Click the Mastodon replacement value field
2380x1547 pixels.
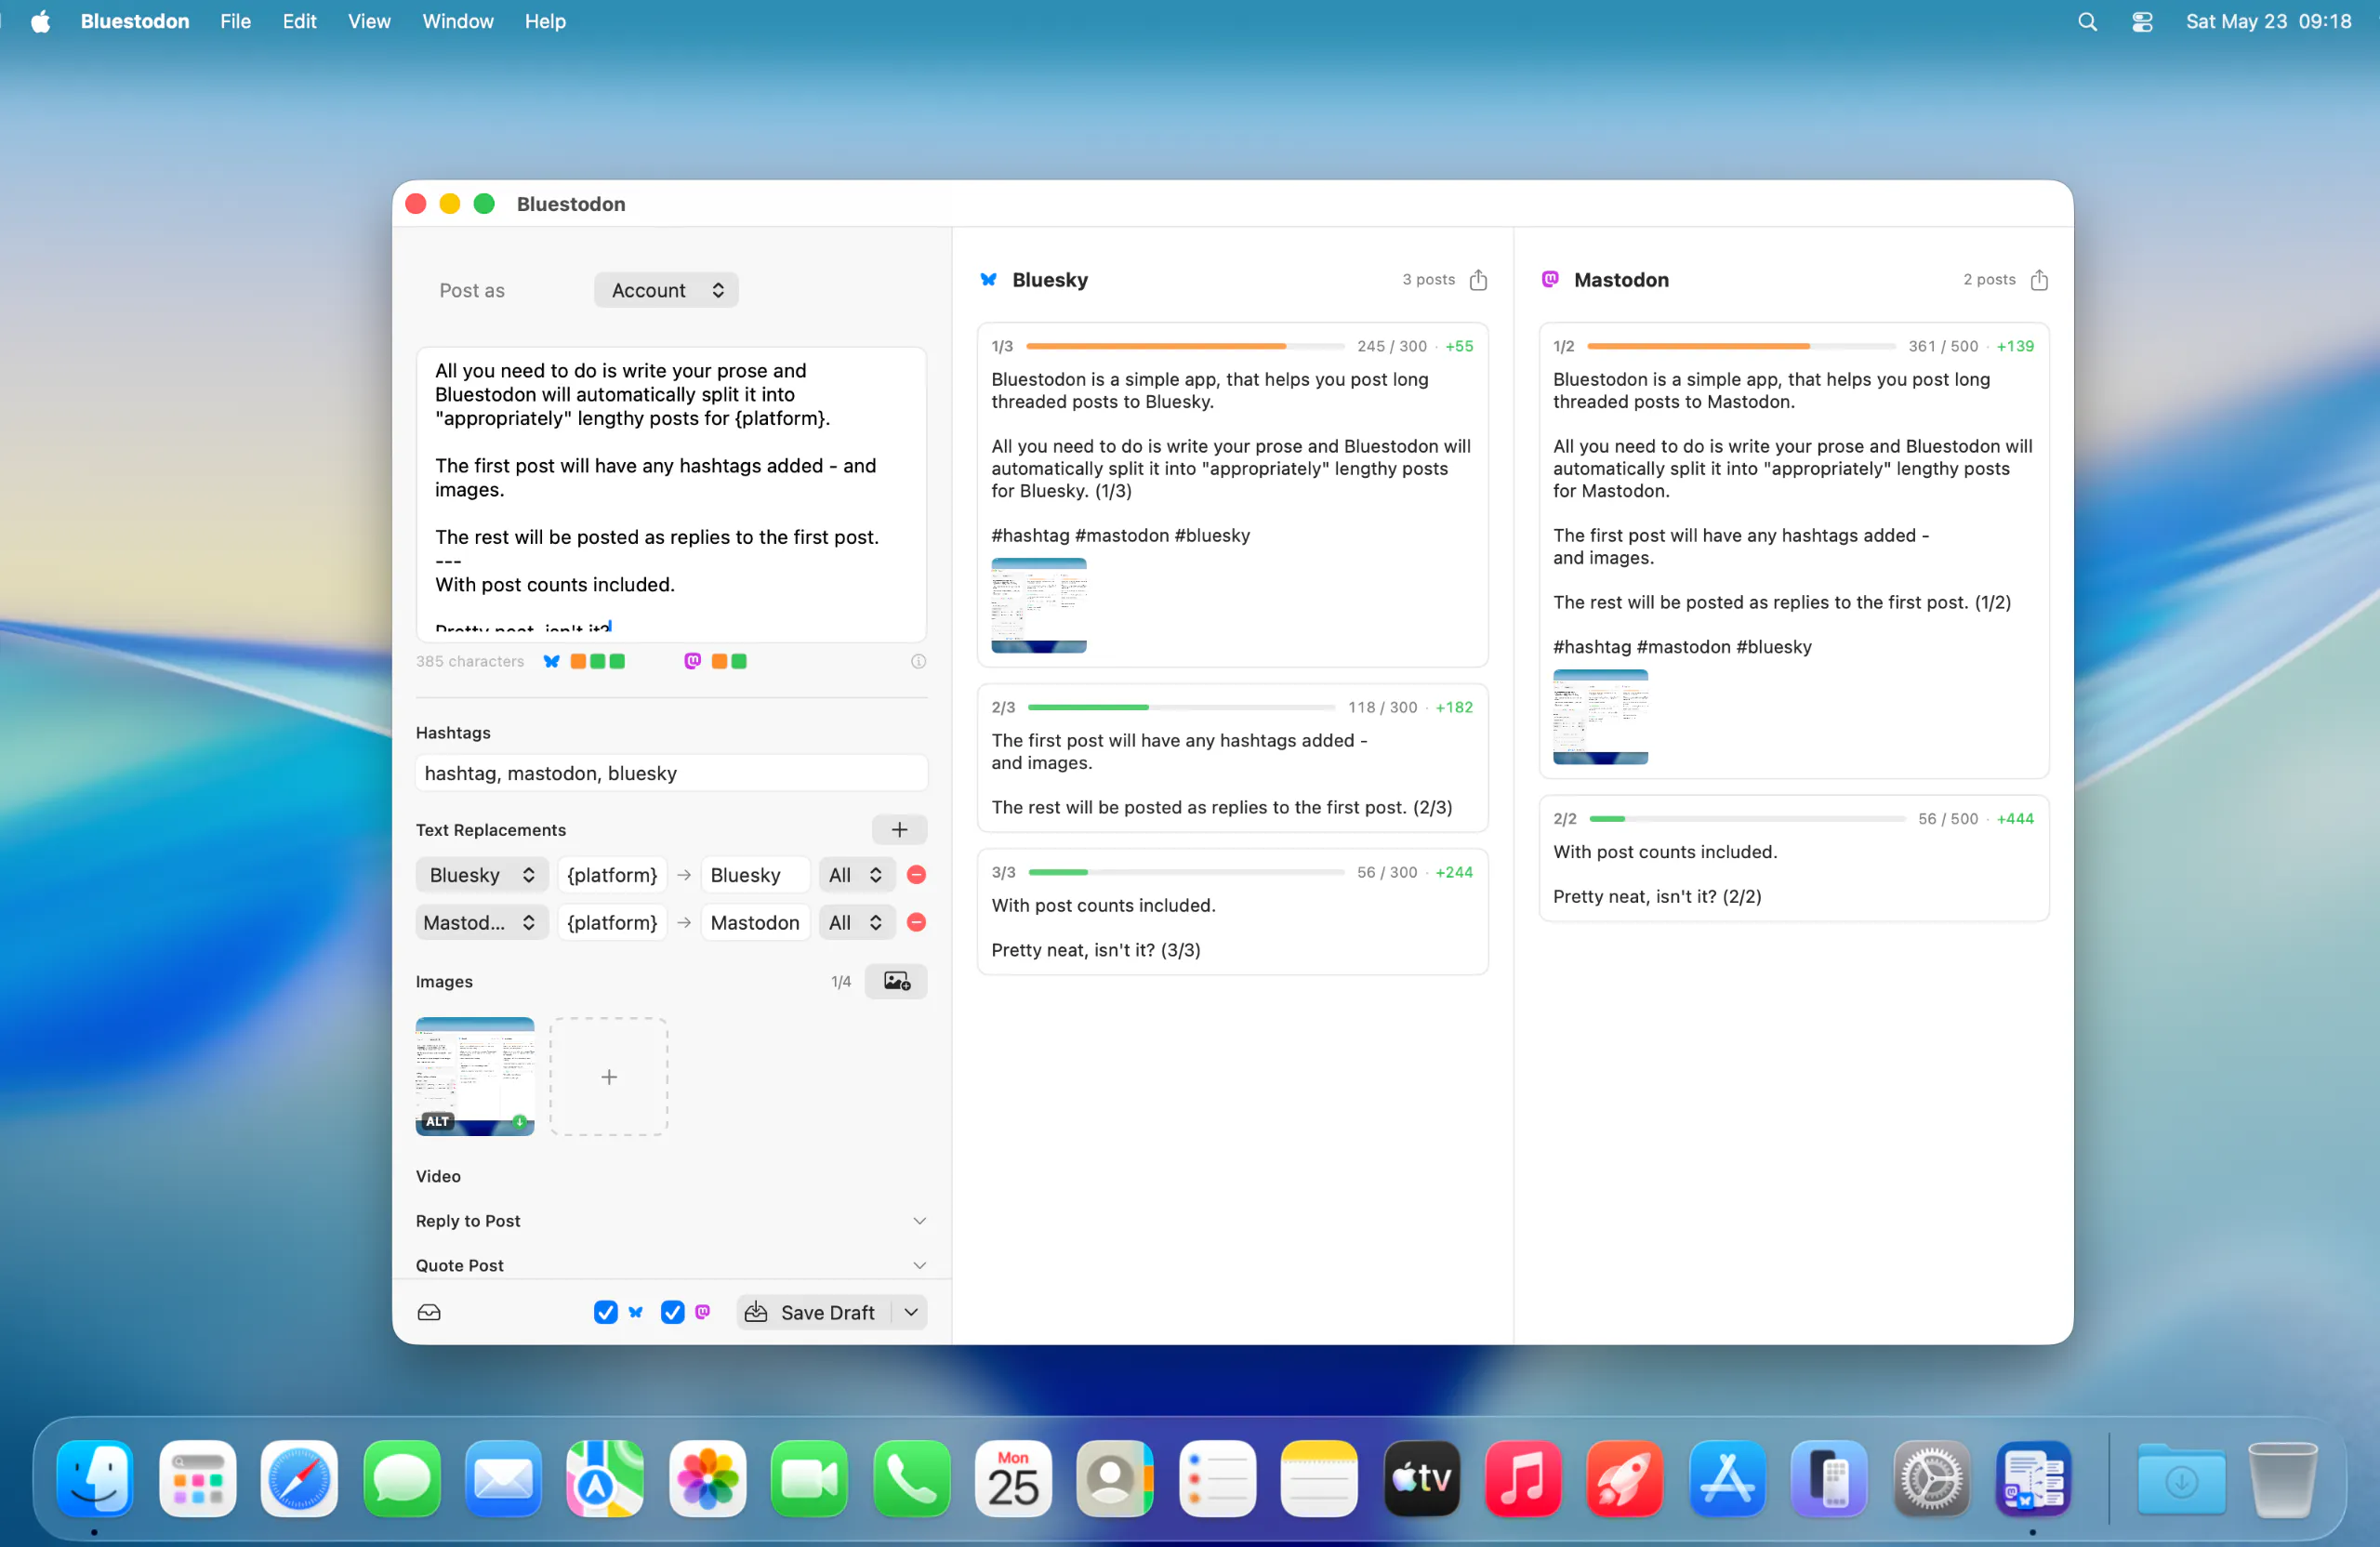point(754,922)
